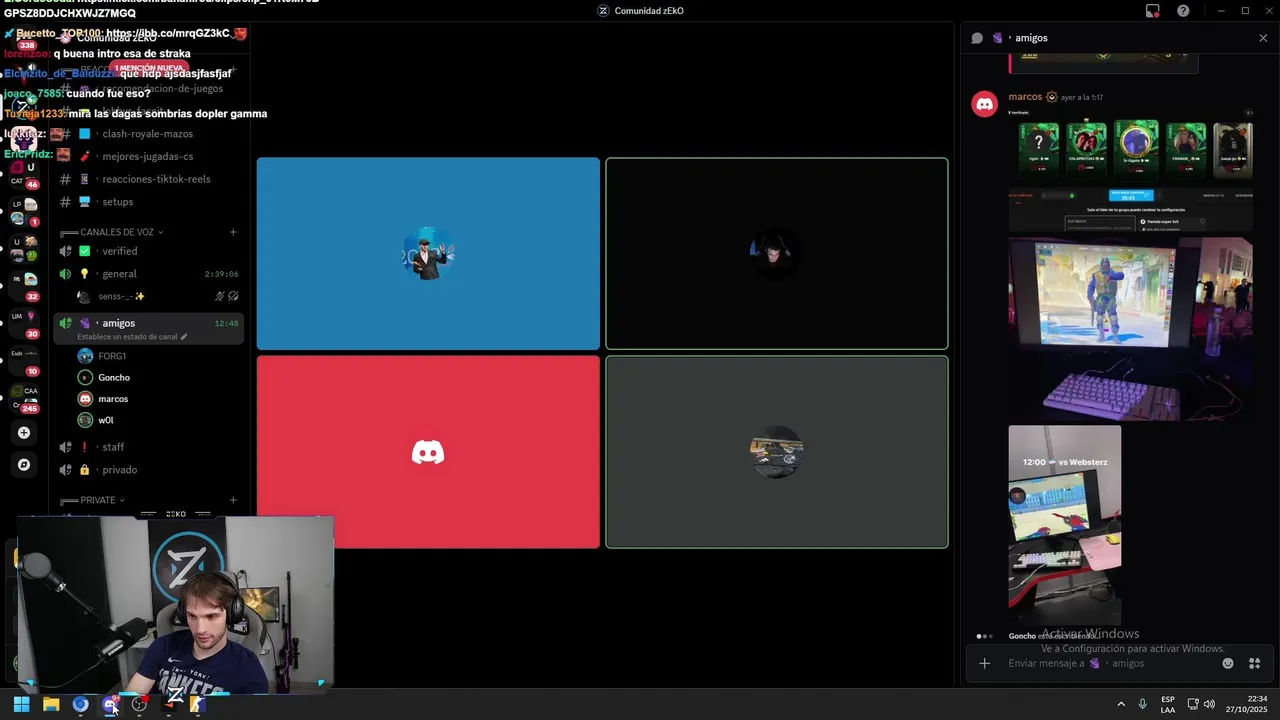The height and width of the screenshot is (720, 1280).
Task: Open the blue browser icon on taskbar
Action: 80,704
